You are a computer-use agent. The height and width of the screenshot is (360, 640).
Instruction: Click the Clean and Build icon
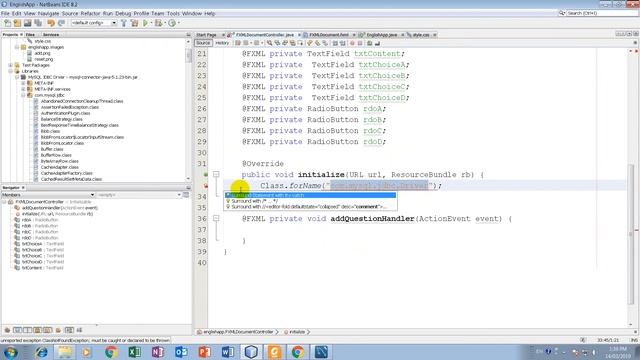coord(134,23)
